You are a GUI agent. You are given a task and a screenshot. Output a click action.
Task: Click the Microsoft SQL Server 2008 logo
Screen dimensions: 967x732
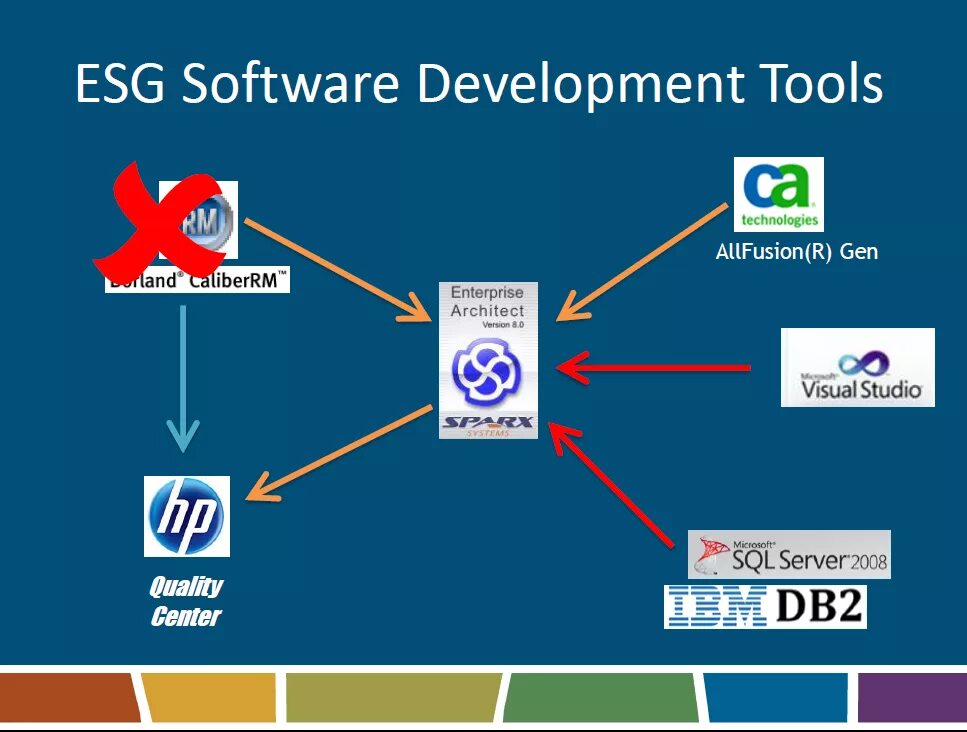pos(788,551)
